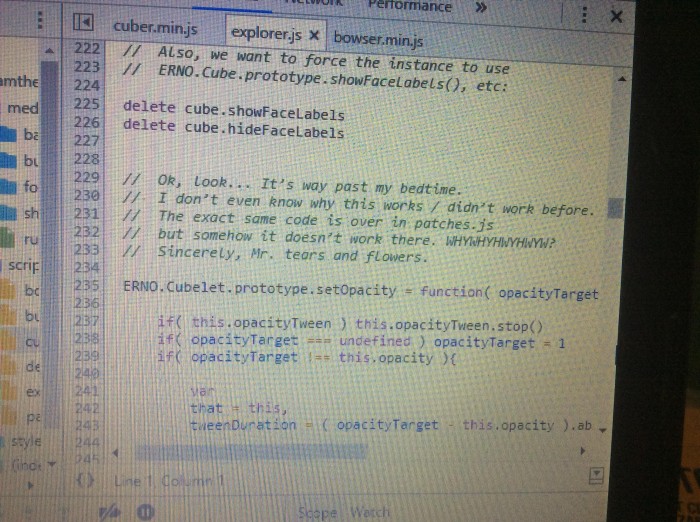Click the file navigator scroll-down arrow
The height and width of the screenshot is (522, 700).
click(52, 464)
